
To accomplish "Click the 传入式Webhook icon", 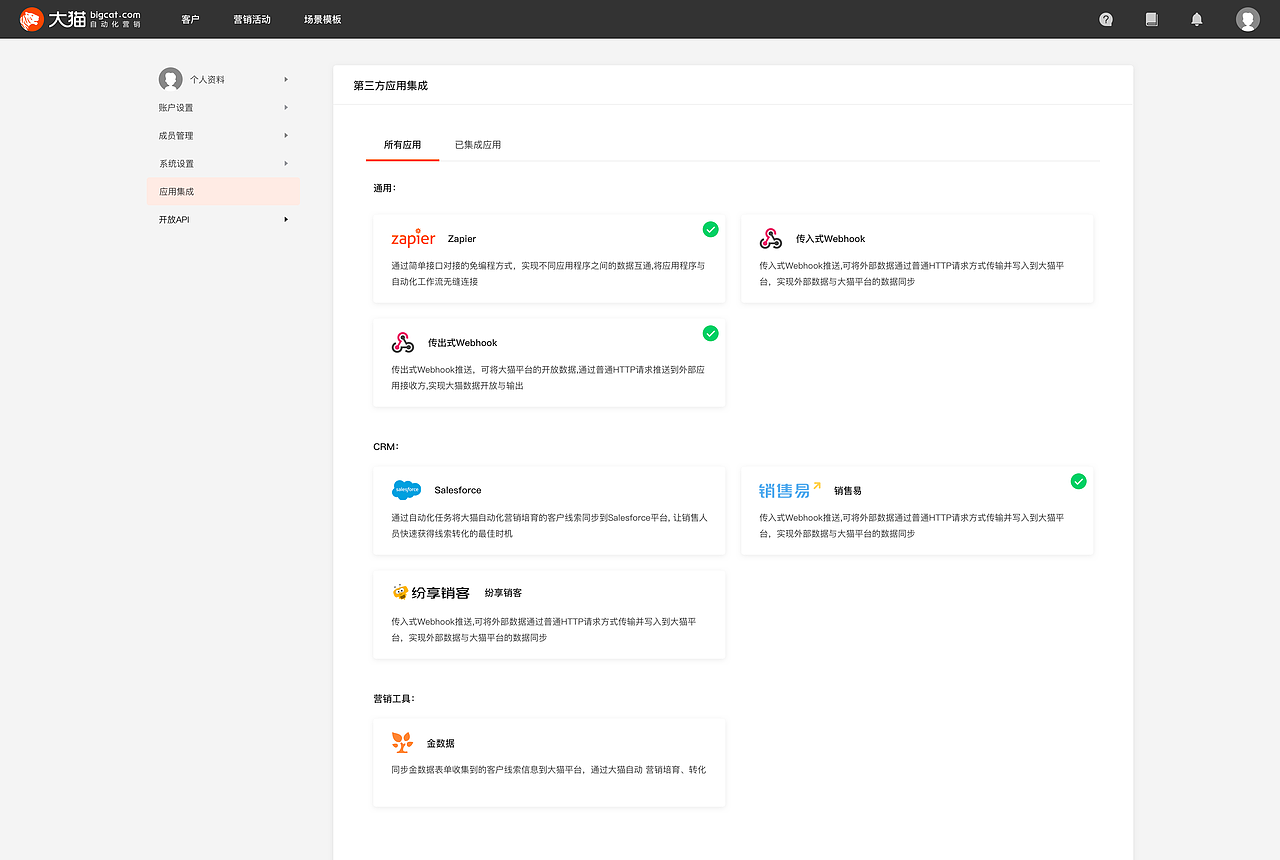I will click(770, 238).
